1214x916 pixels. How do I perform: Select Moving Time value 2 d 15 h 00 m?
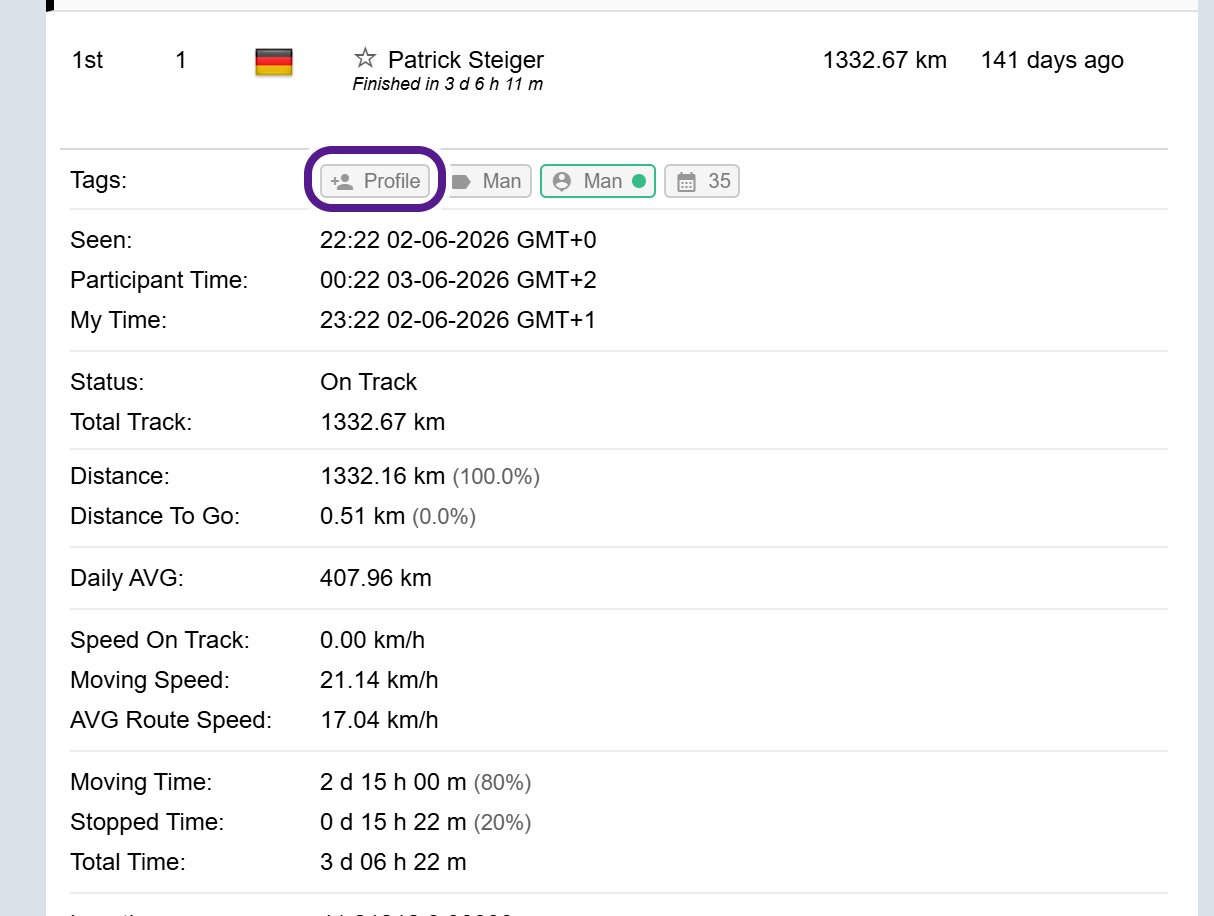point(393,782)
